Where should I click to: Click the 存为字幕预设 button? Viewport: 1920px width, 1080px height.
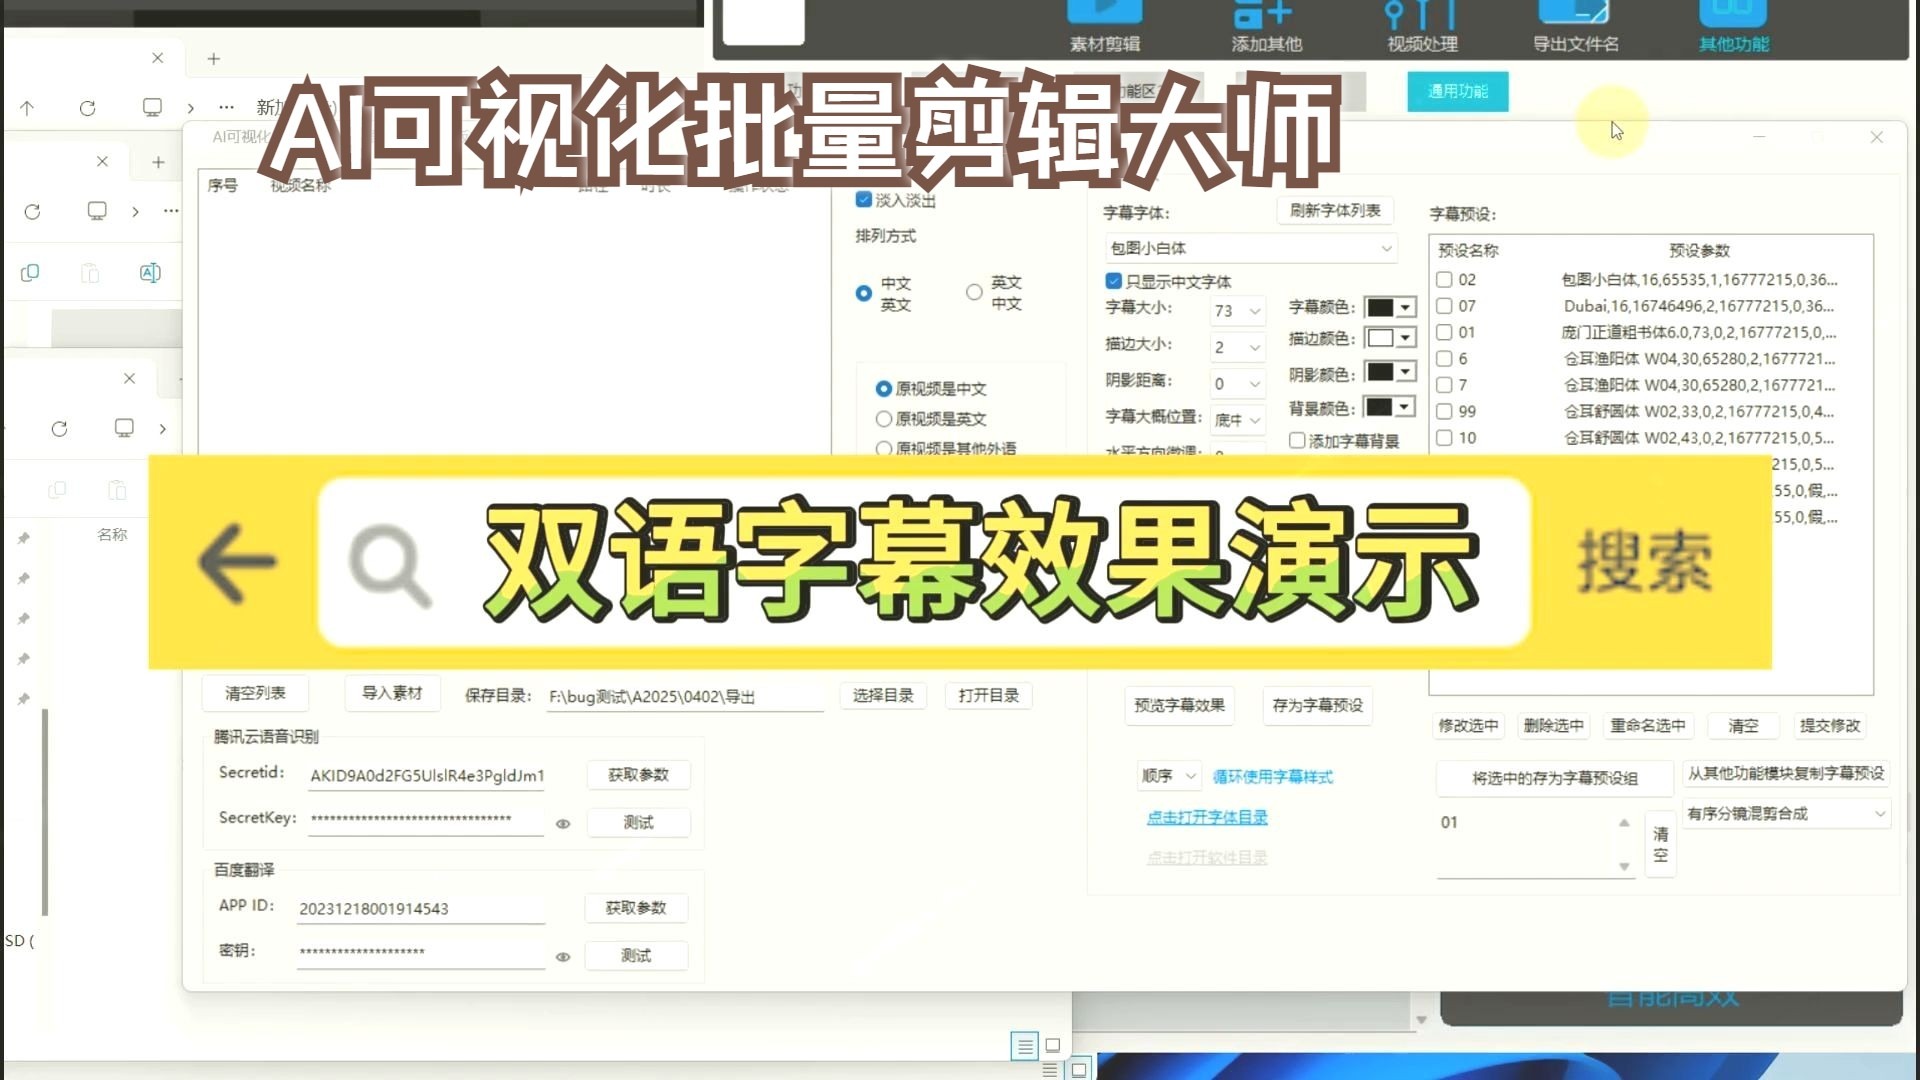(1318, 706)
